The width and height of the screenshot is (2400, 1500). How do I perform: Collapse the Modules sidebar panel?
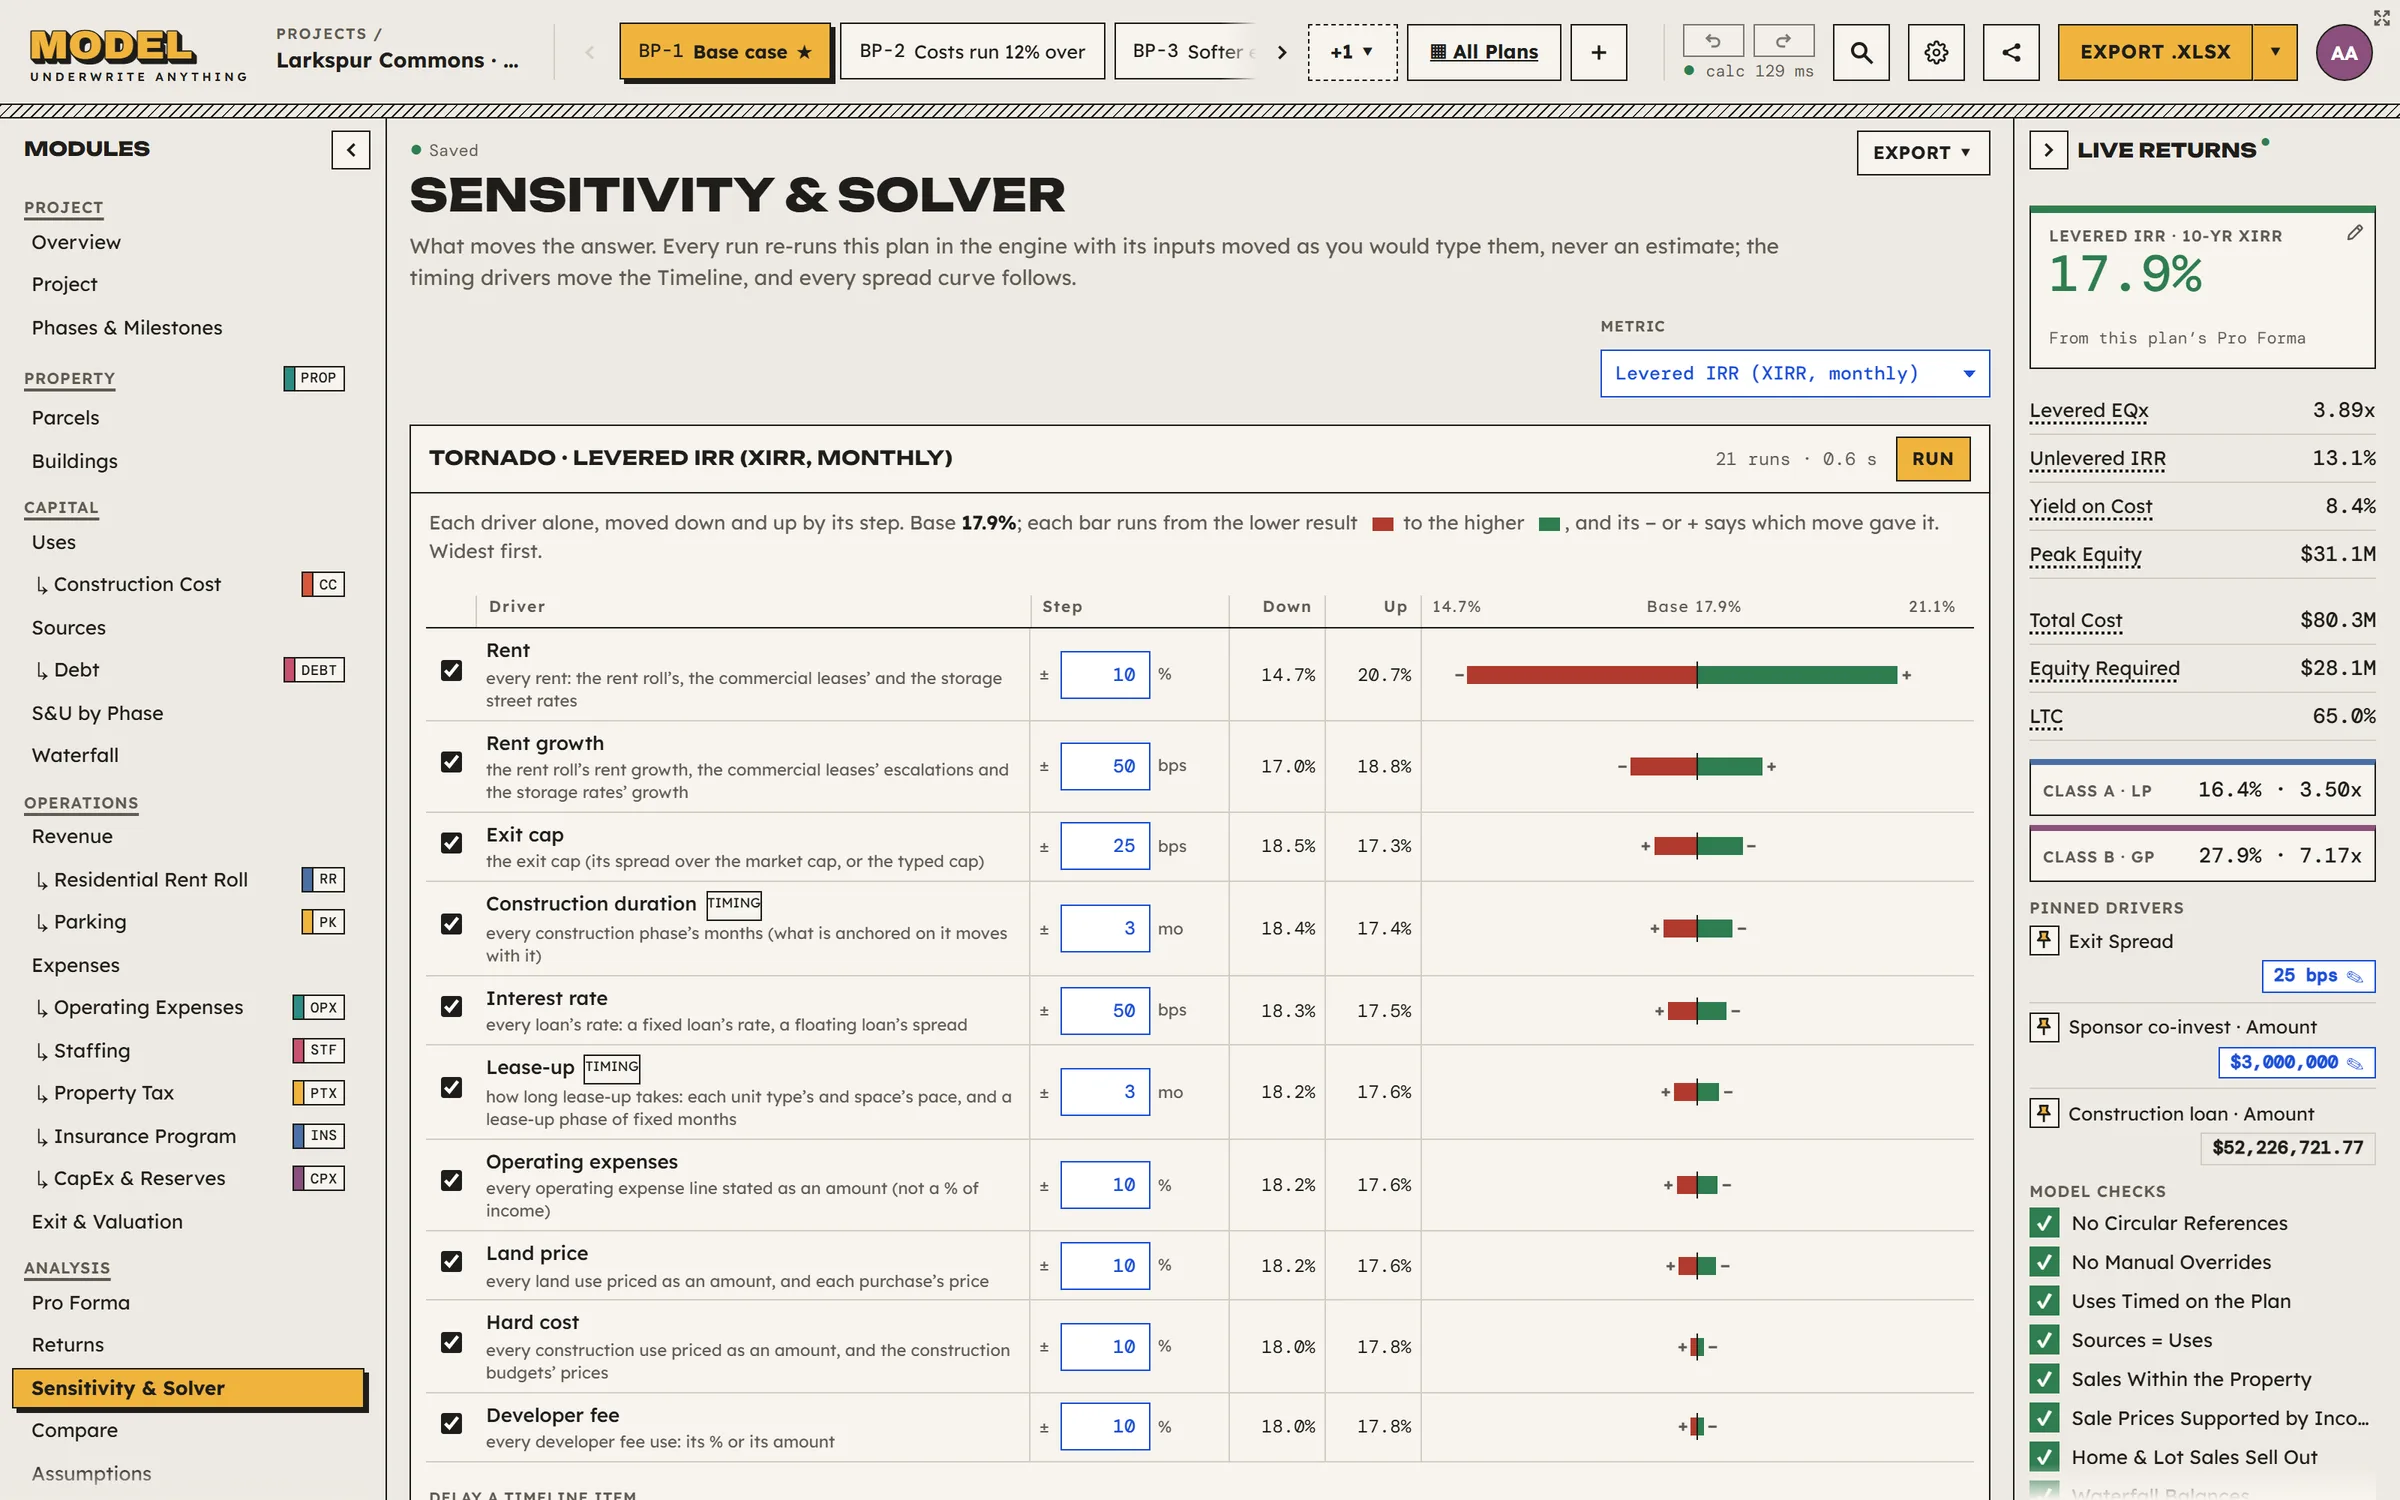(351, 150)
